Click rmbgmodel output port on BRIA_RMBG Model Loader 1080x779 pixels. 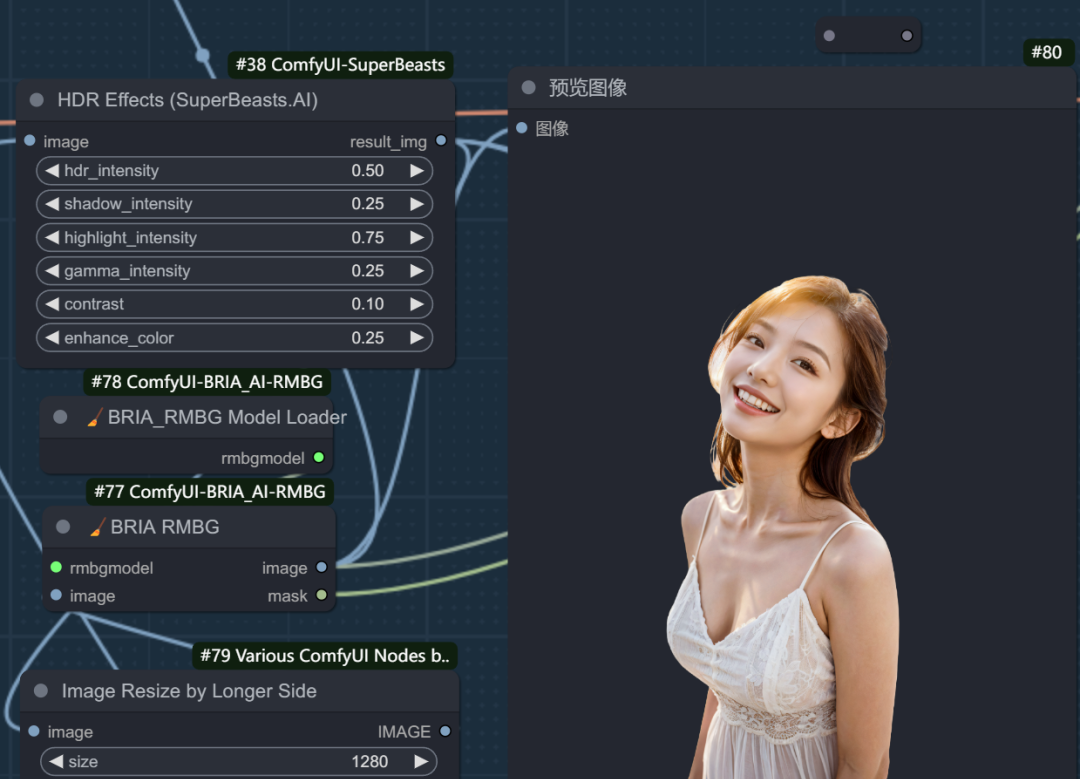pyautogui.click(x=319, y=457)
